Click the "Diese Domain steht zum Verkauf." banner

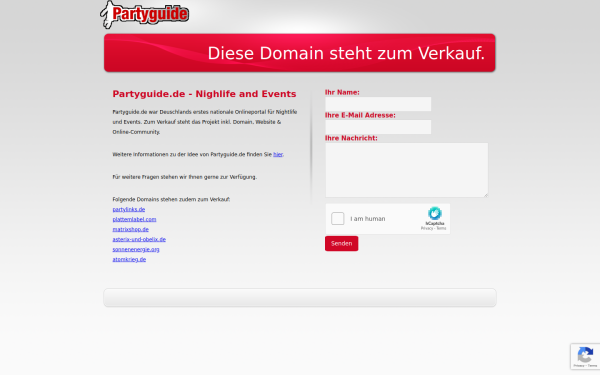click(300, 53)
